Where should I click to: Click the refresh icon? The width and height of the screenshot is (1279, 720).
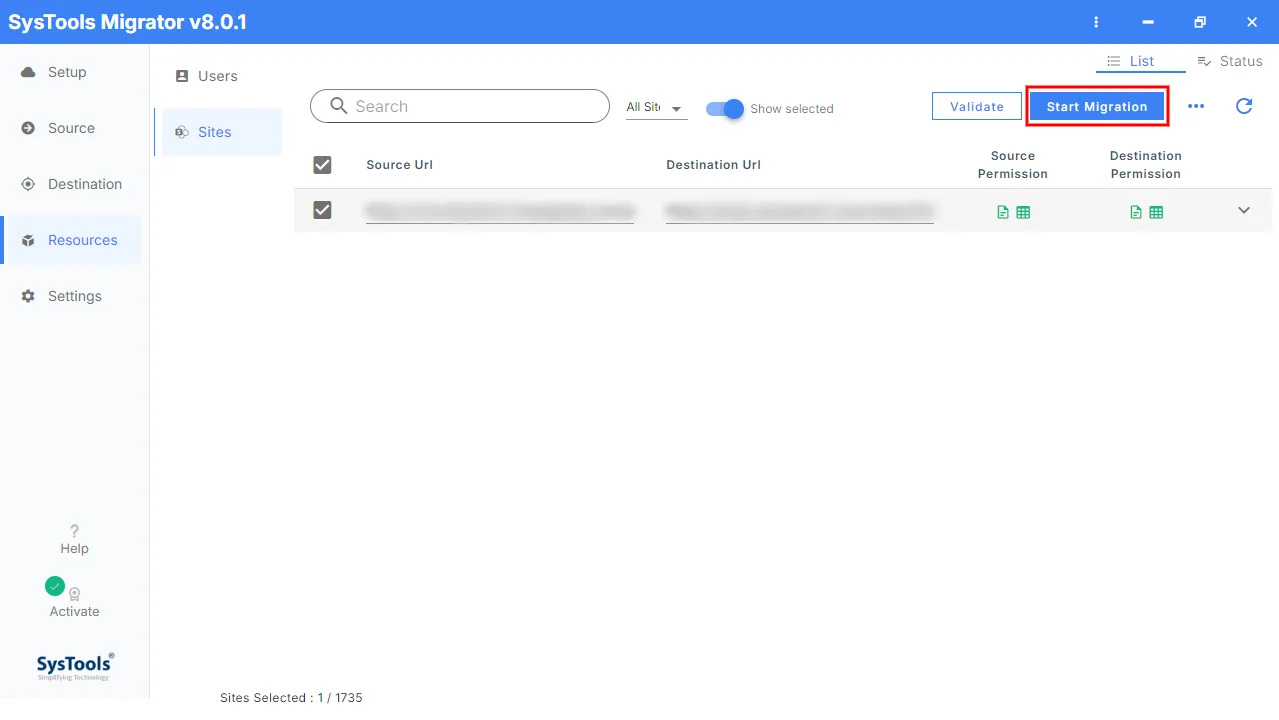1244,106
